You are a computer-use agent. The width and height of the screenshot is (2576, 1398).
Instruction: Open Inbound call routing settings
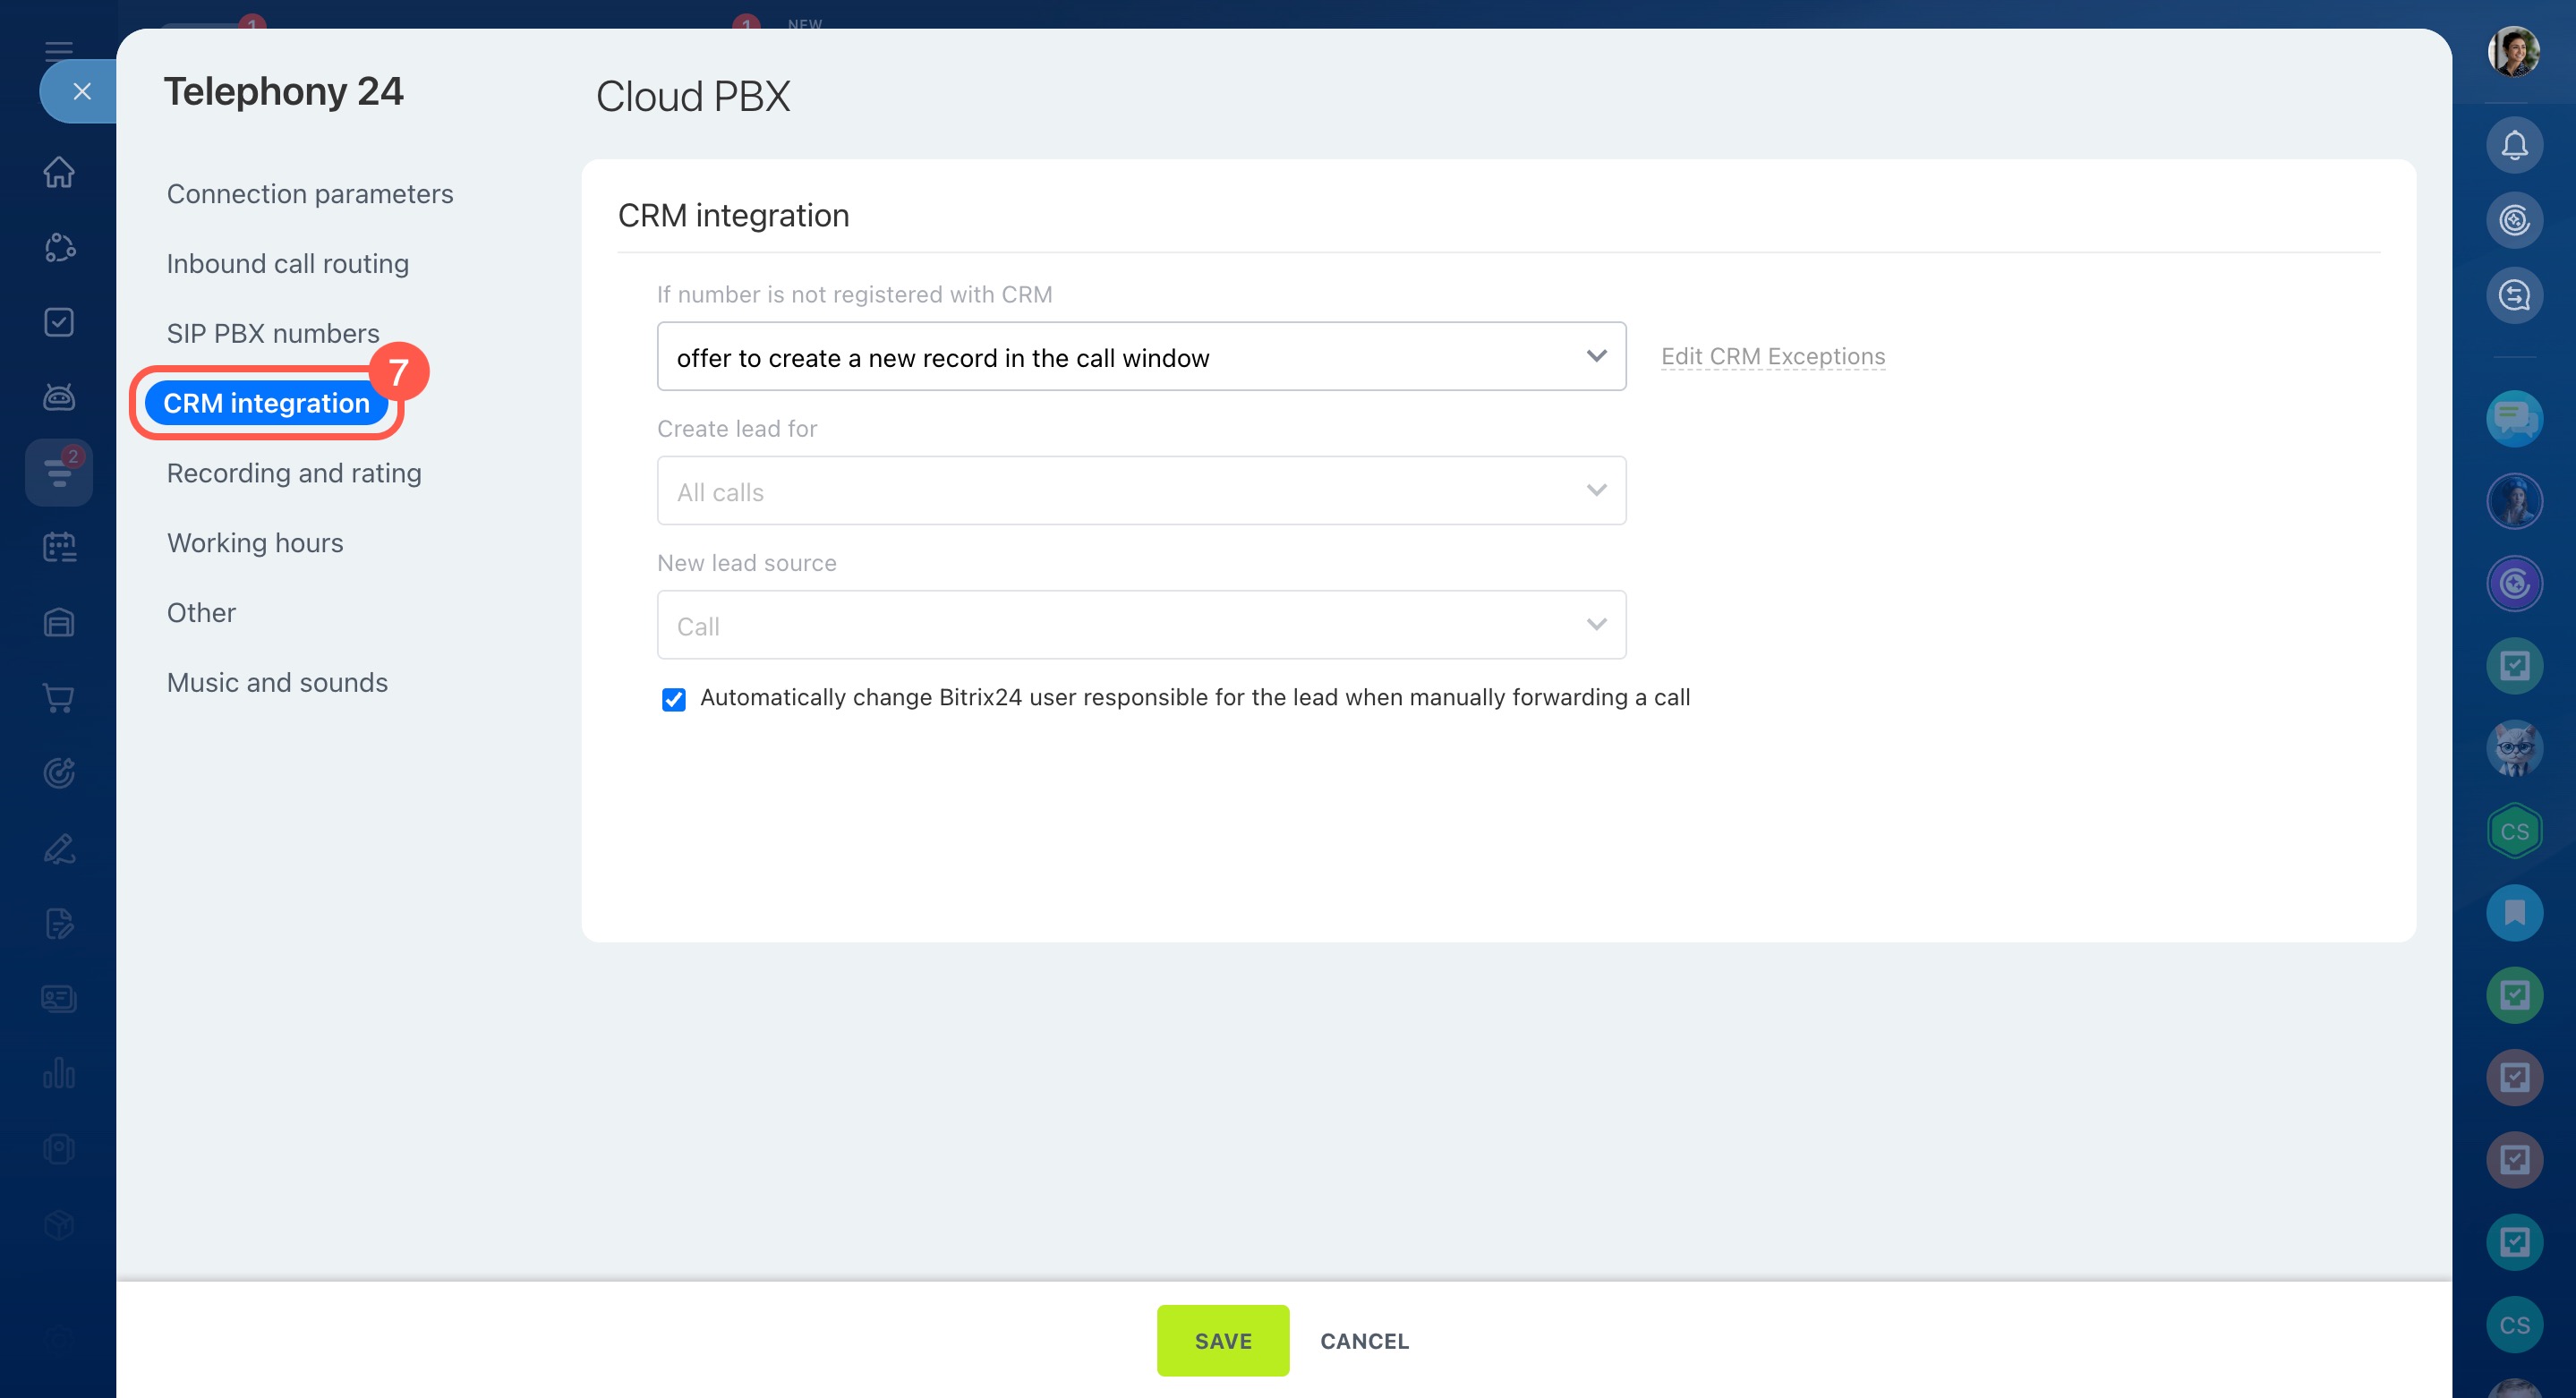click(x=288, y=264)
